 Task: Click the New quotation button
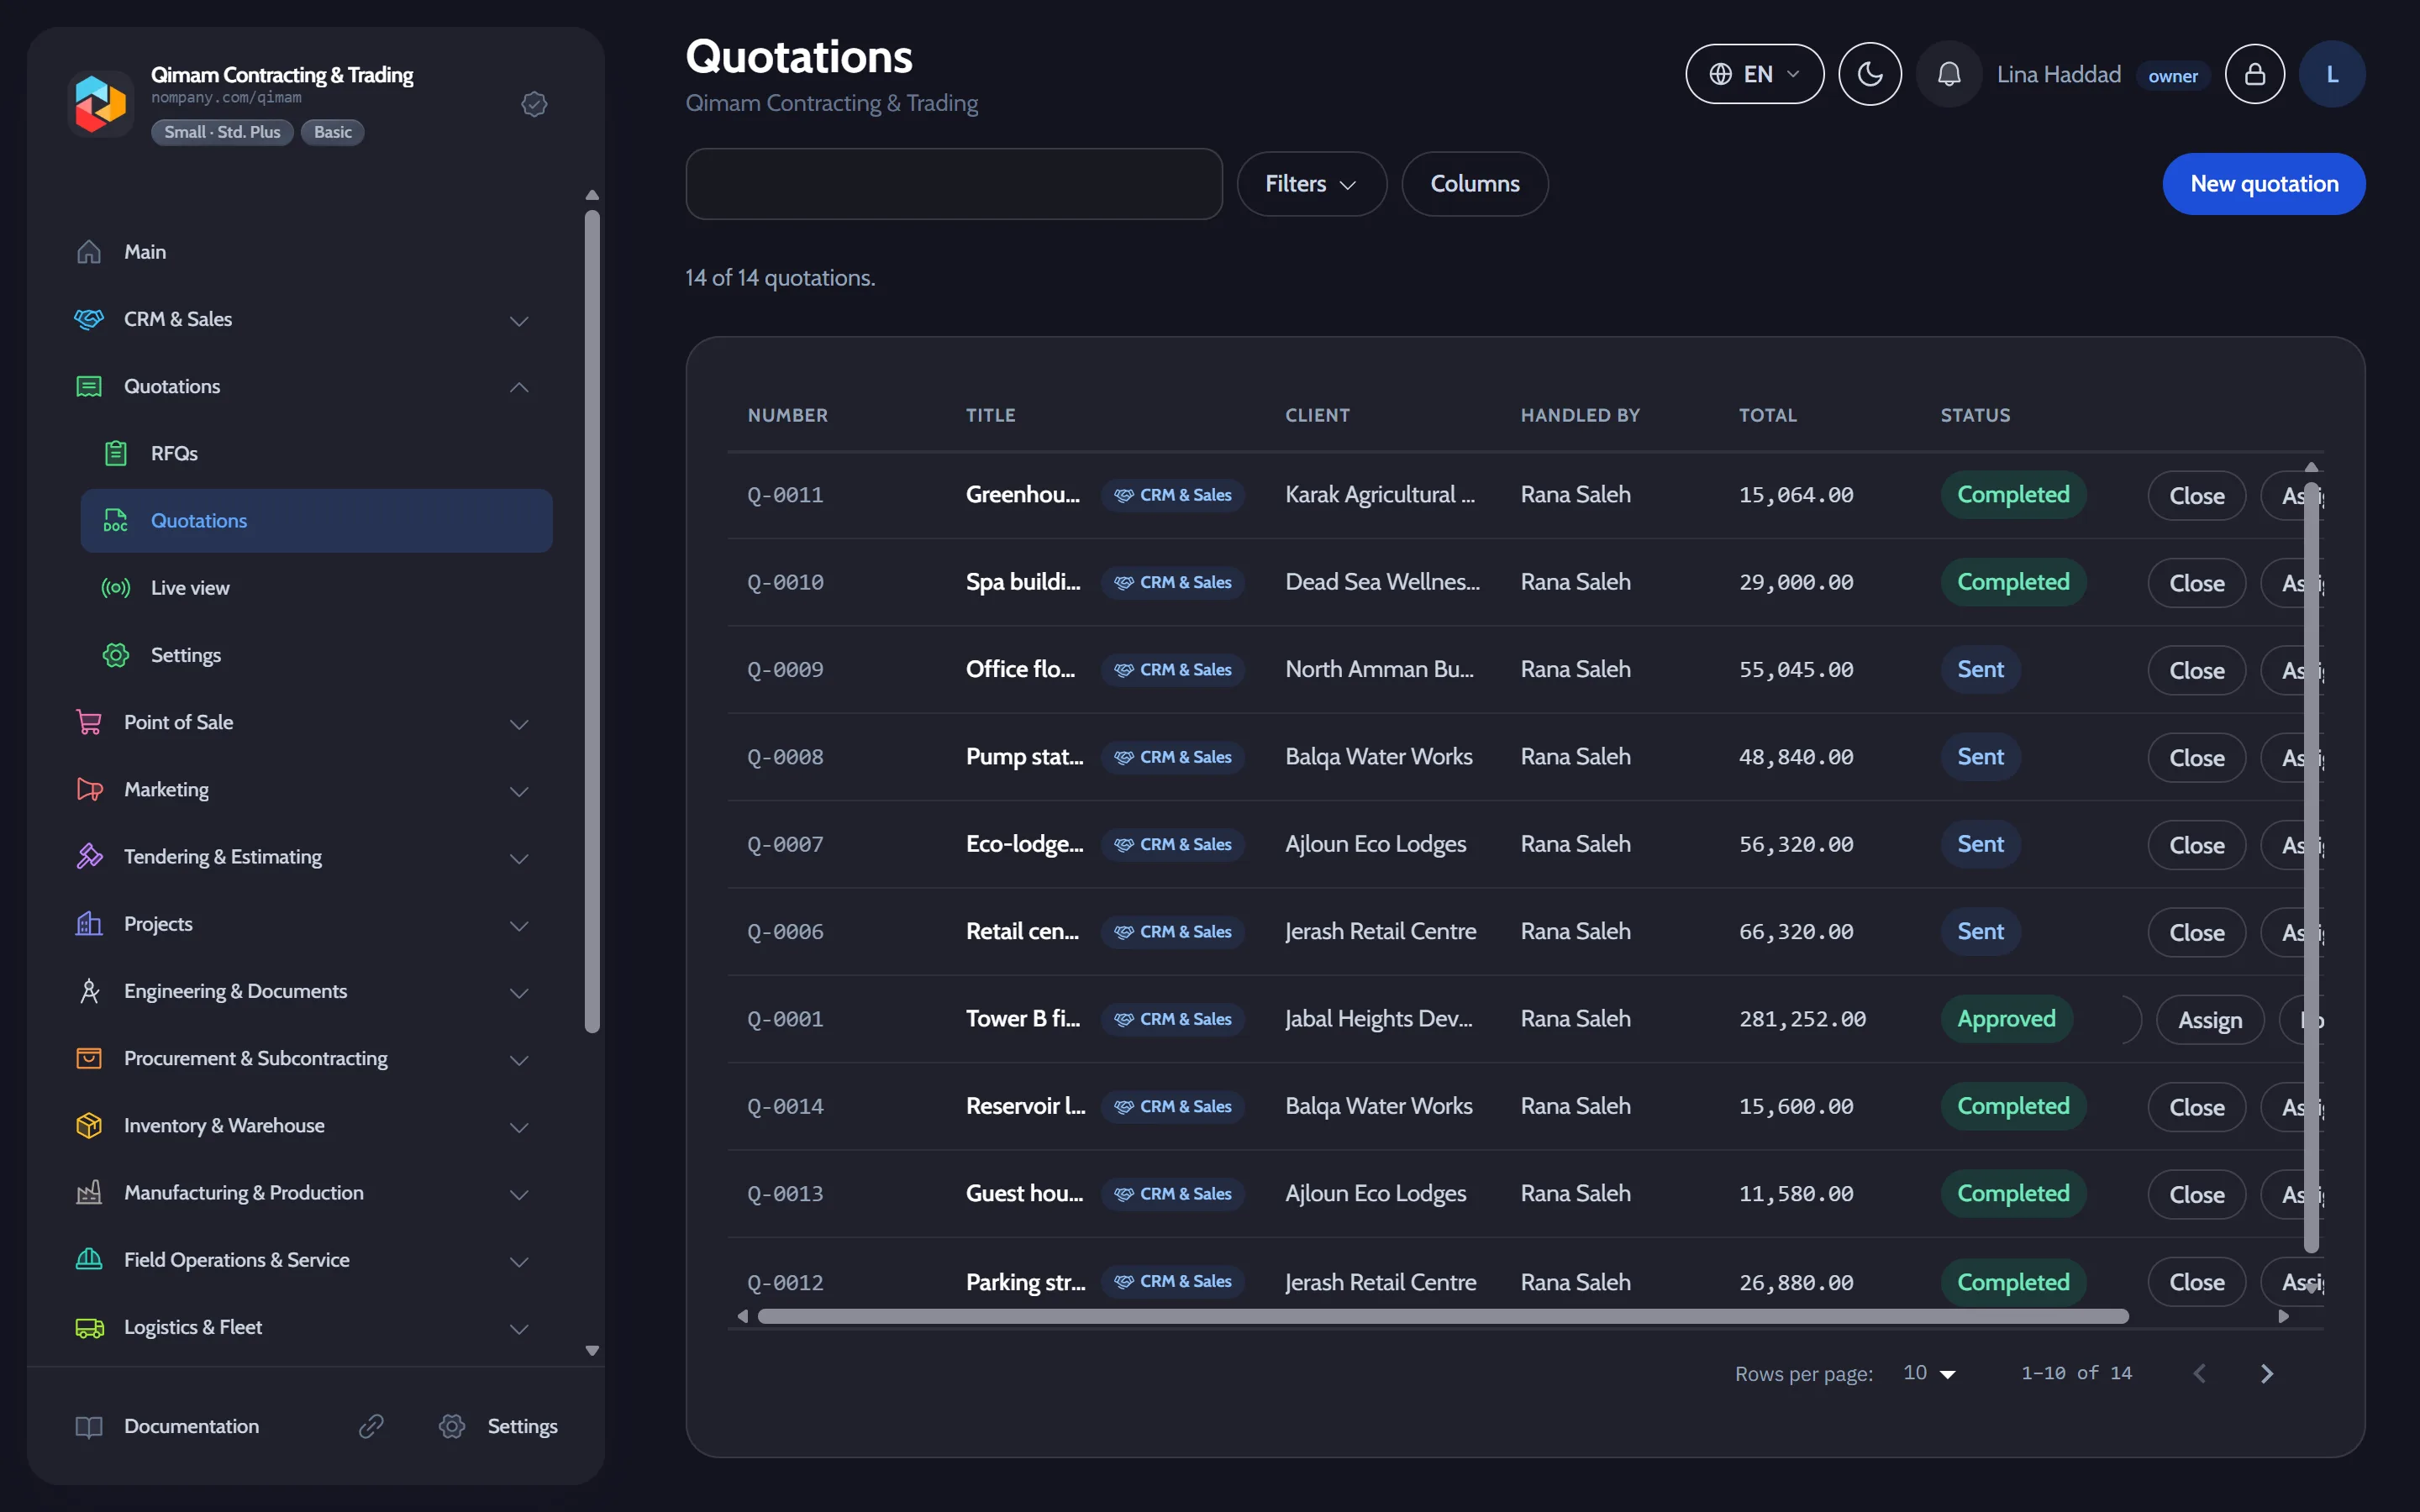point(2263,184)
